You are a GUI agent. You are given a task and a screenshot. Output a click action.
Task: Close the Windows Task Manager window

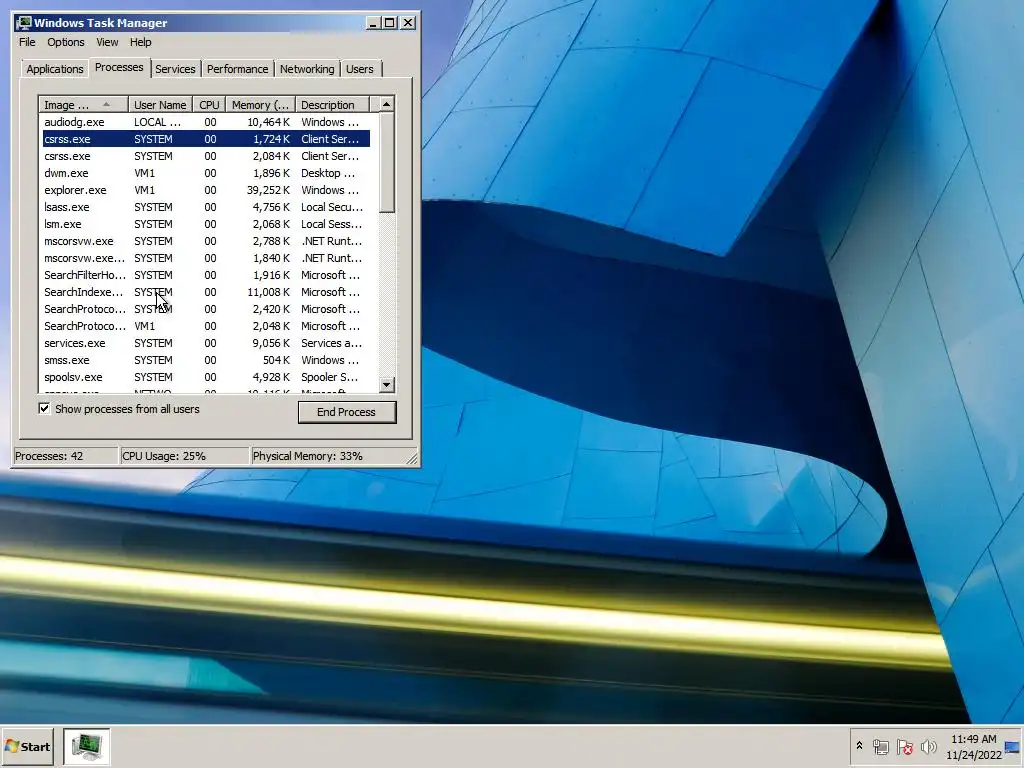(408, 23)
